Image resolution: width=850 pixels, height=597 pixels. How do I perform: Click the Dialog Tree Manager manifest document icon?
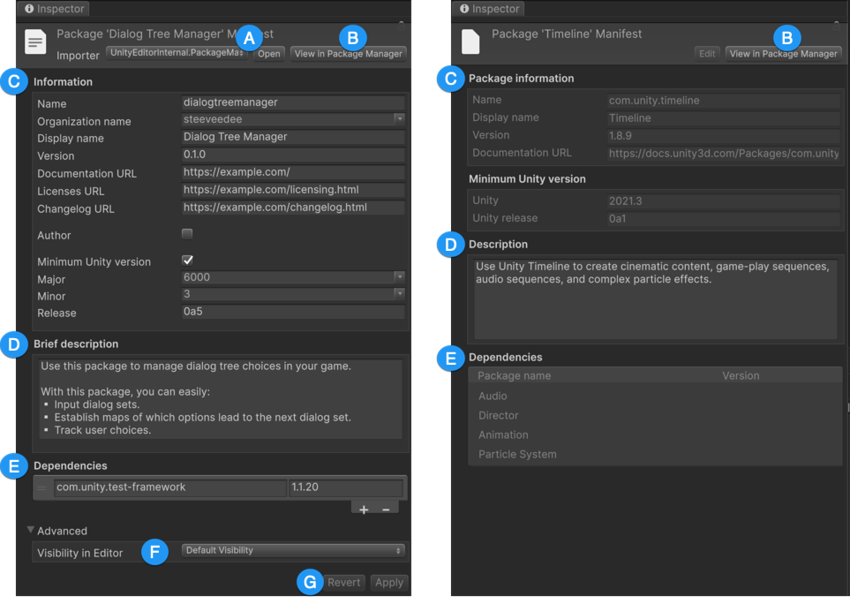coord(36,42)
